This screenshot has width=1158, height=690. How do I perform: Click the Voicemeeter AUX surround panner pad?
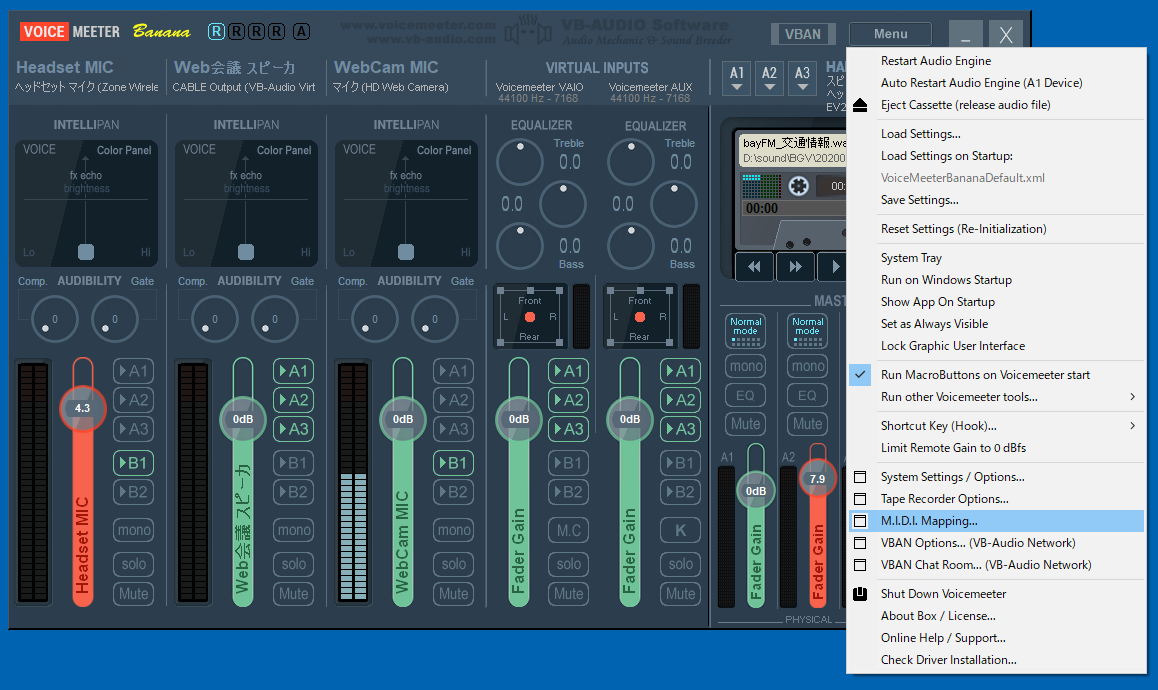click(x=640, y=318)
